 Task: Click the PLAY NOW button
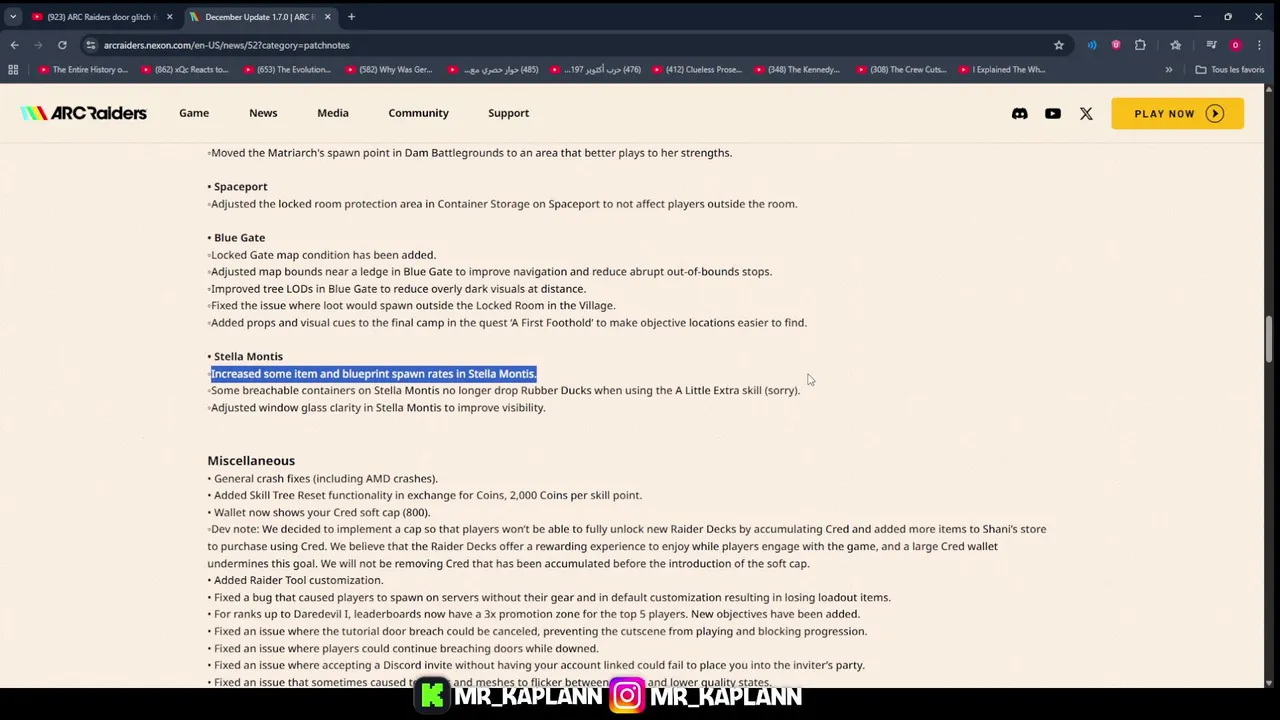[1177, 114]
